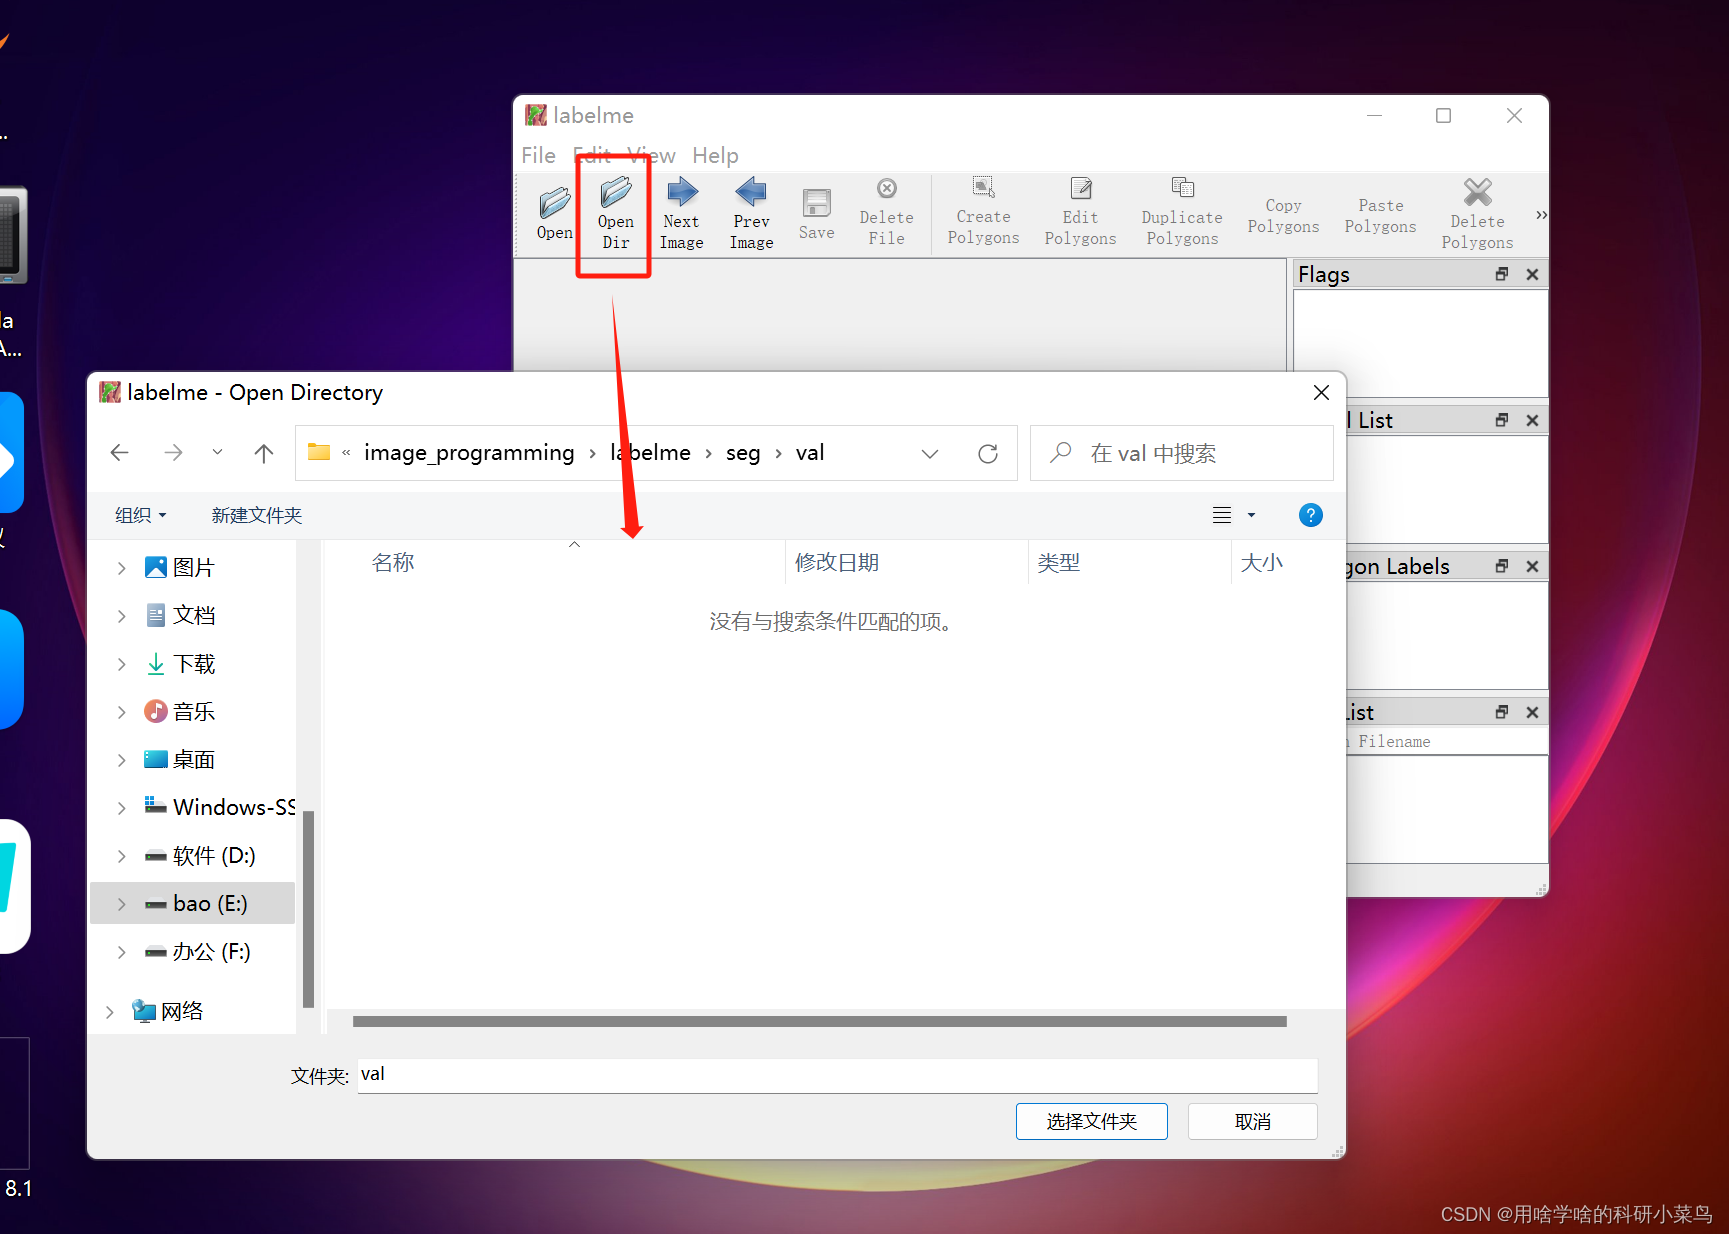Expand the toolbar overflow chevron
This screenshot has height=1234, width=1729.
(1541, 215)
